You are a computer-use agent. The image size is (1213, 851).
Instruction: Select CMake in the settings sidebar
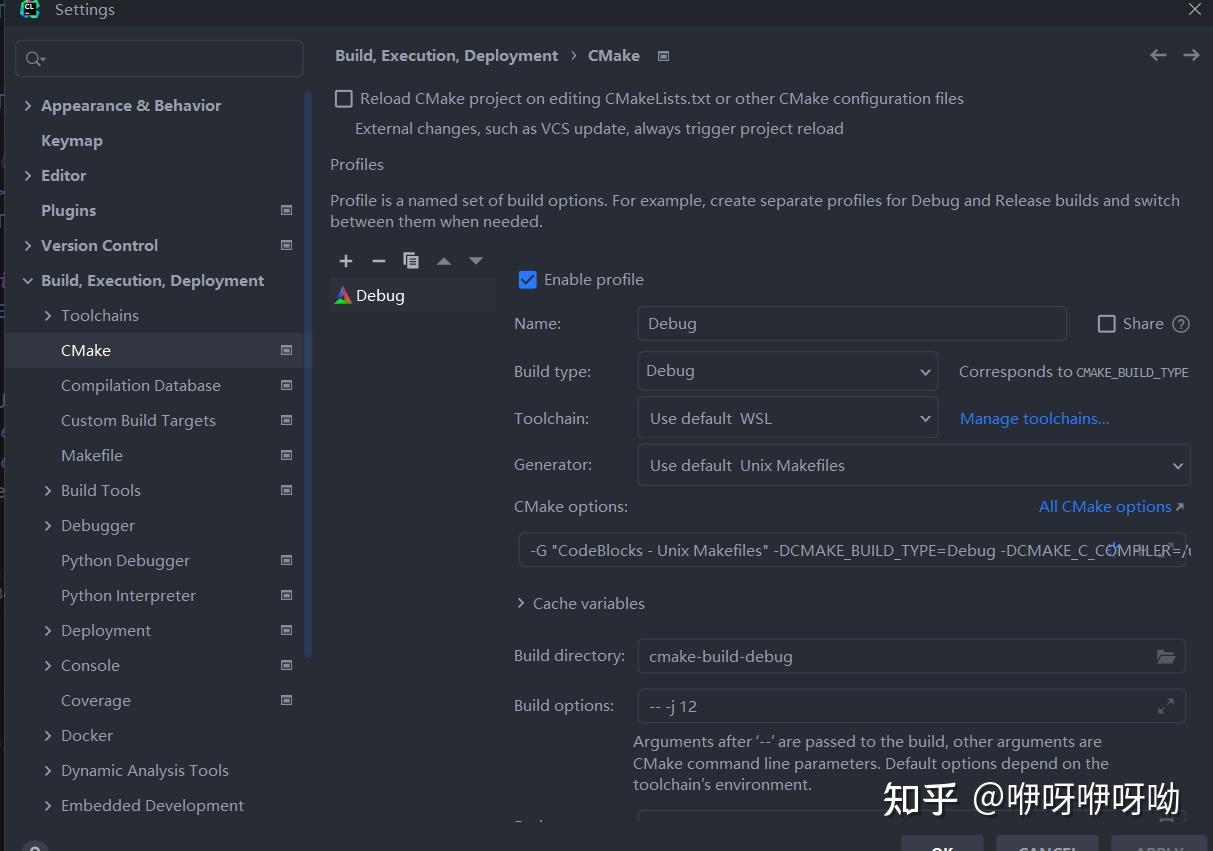click(x=84, y=350)
